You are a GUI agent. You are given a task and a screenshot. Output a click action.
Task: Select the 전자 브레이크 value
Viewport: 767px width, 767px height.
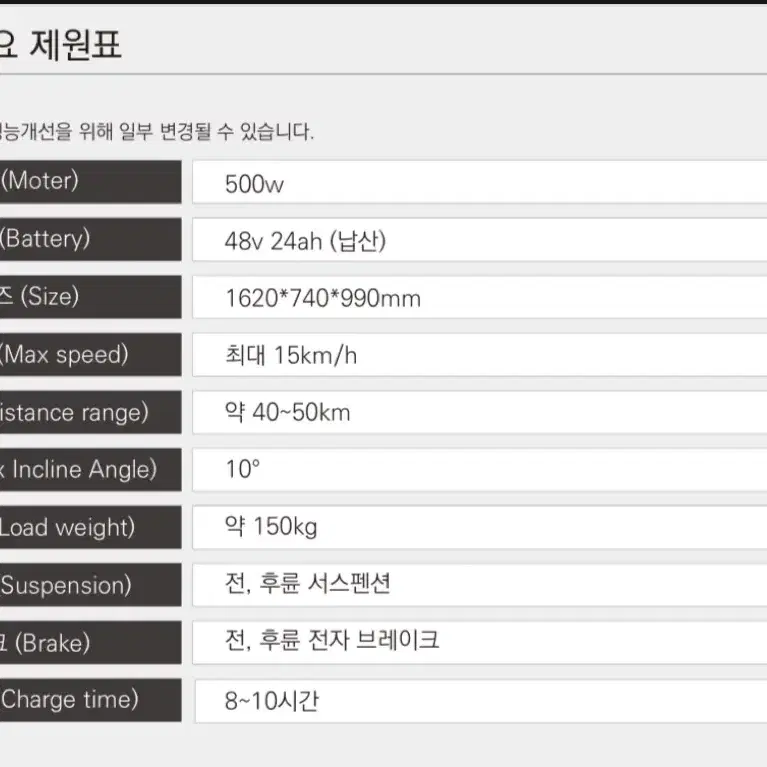tap(374, 640)
